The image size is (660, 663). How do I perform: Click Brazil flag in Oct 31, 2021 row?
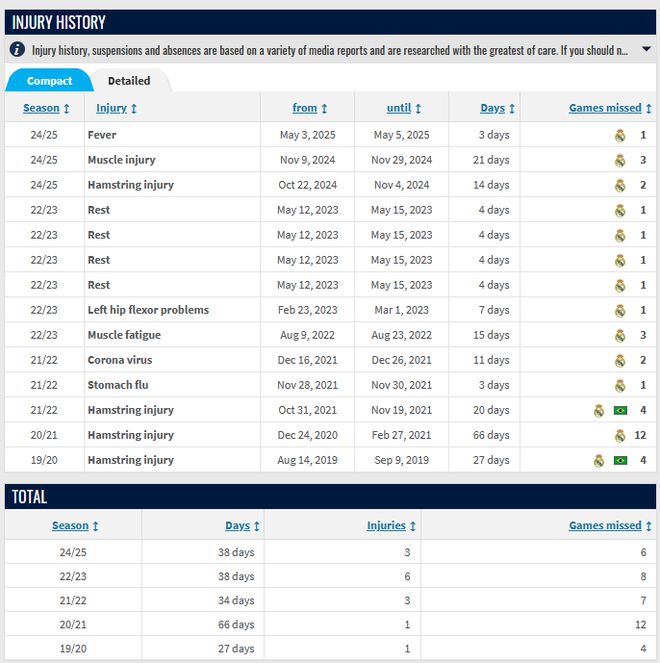point(620,410)
